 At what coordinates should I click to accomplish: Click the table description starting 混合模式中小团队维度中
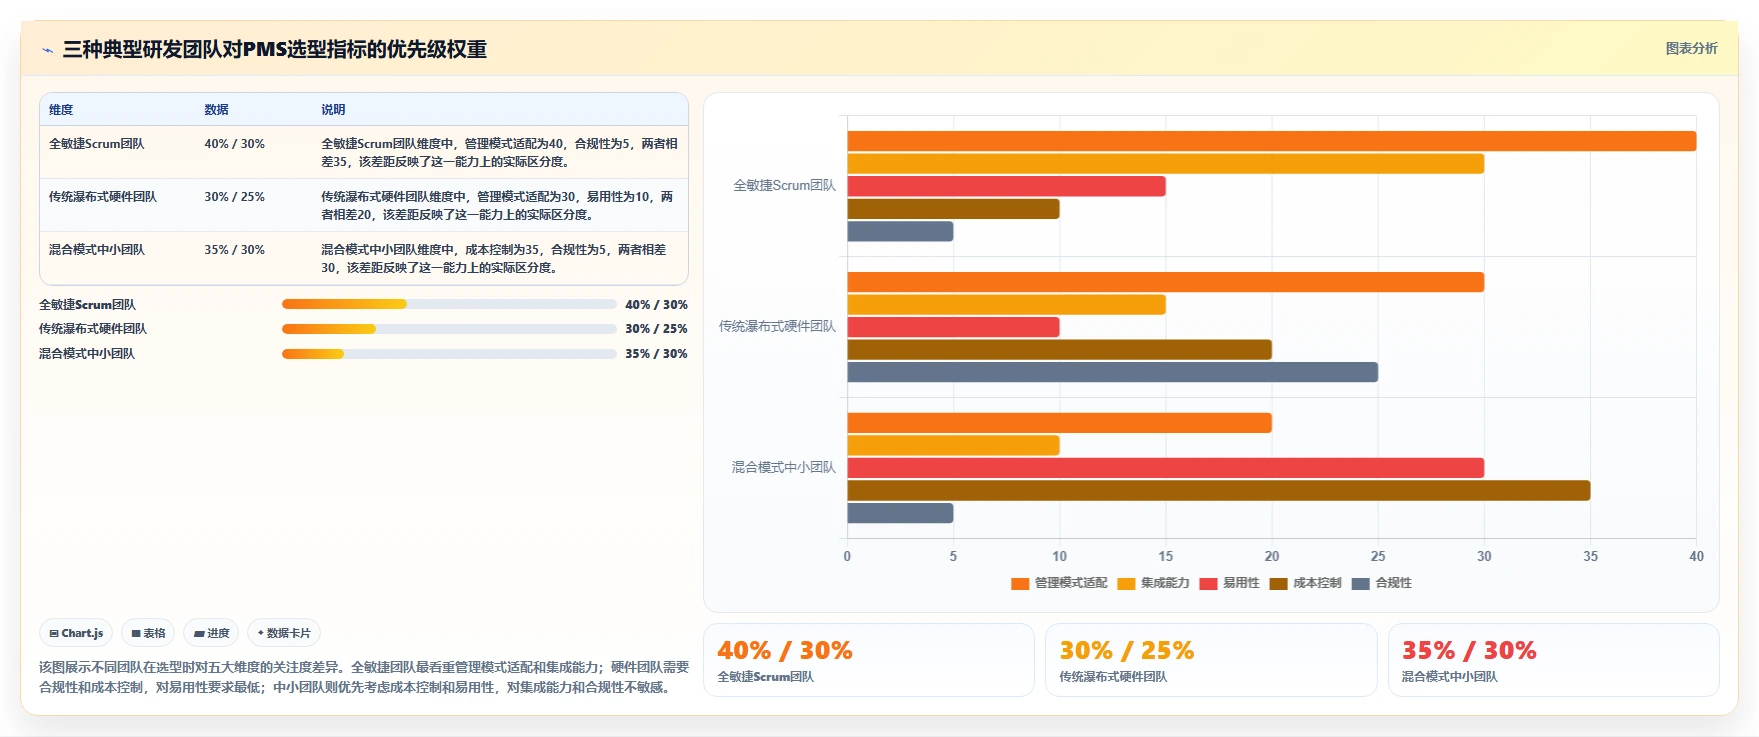pos(499,259)
